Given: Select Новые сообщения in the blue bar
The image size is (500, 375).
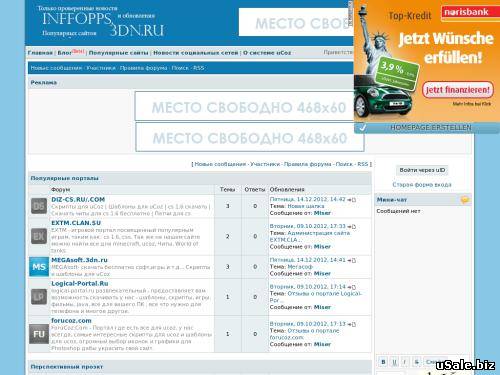Looking at the screenshot, I should pos(56,68).
